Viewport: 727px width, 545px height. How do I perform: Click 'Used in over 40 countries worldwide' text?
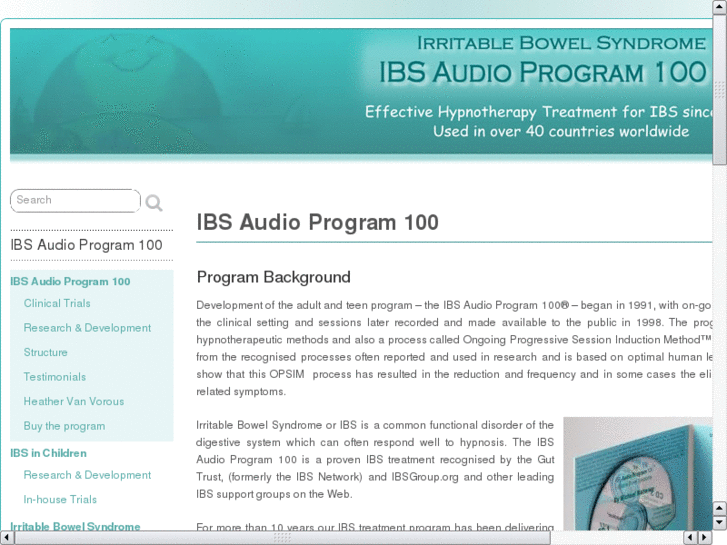[561, 131]
